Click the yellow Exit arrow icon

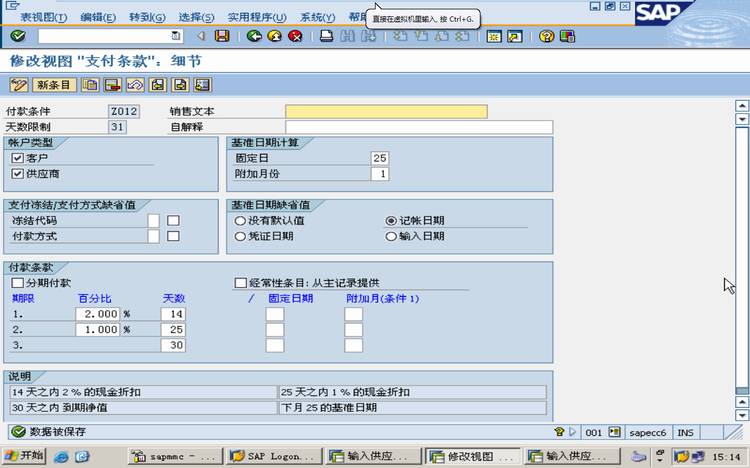click(275, 36)
